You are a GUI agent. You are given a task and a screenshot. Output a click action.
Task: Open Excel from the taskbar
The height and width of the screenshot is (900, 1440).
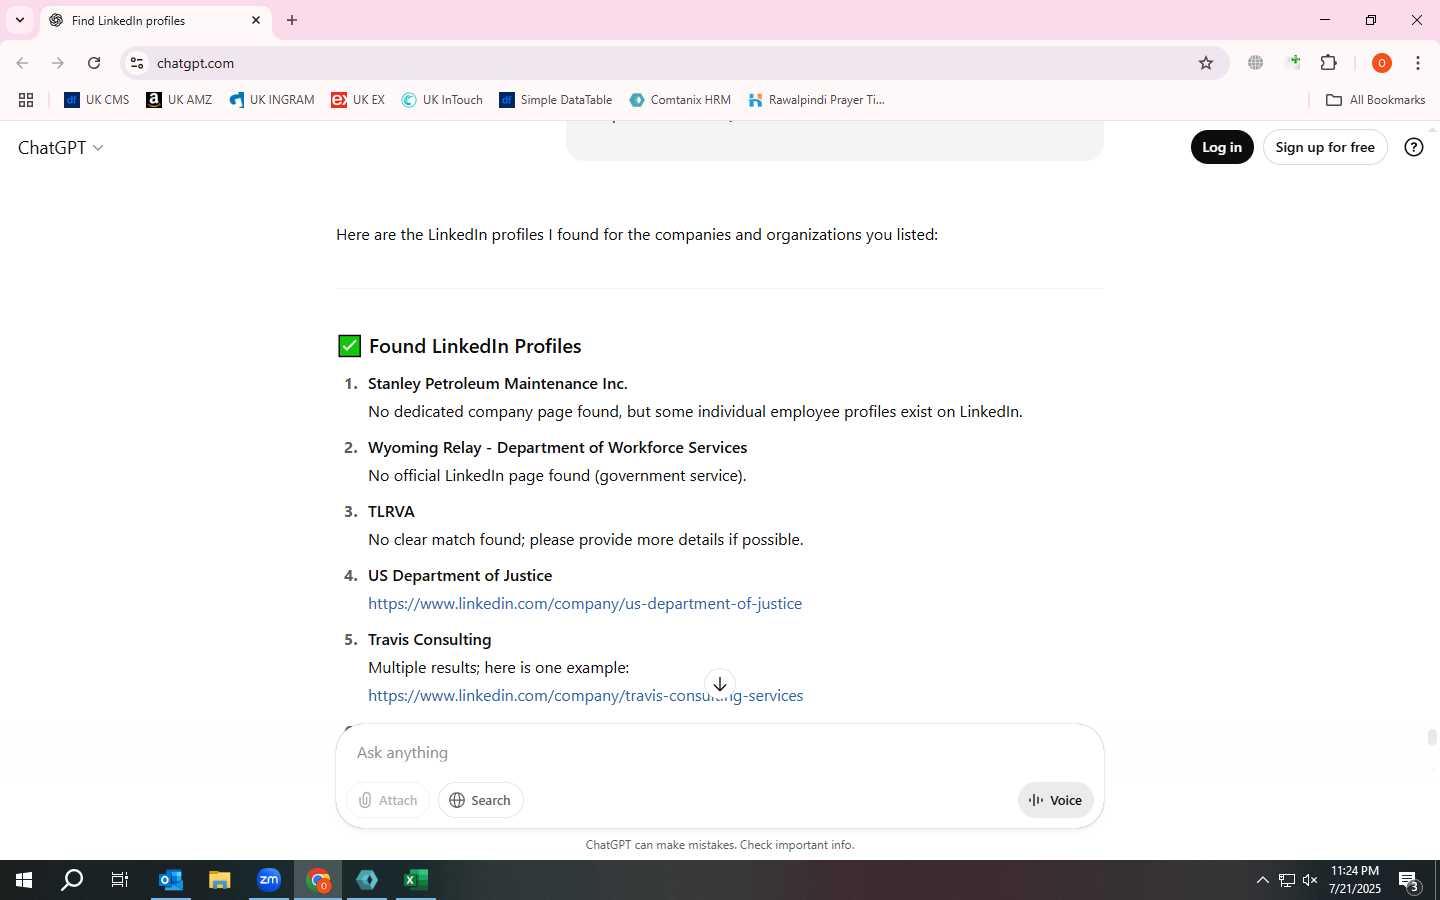tap(416, 880)
